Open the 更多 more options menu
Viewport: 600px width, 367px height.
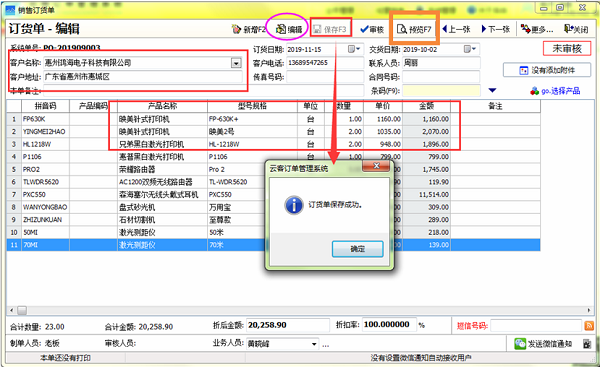point(537,29)
